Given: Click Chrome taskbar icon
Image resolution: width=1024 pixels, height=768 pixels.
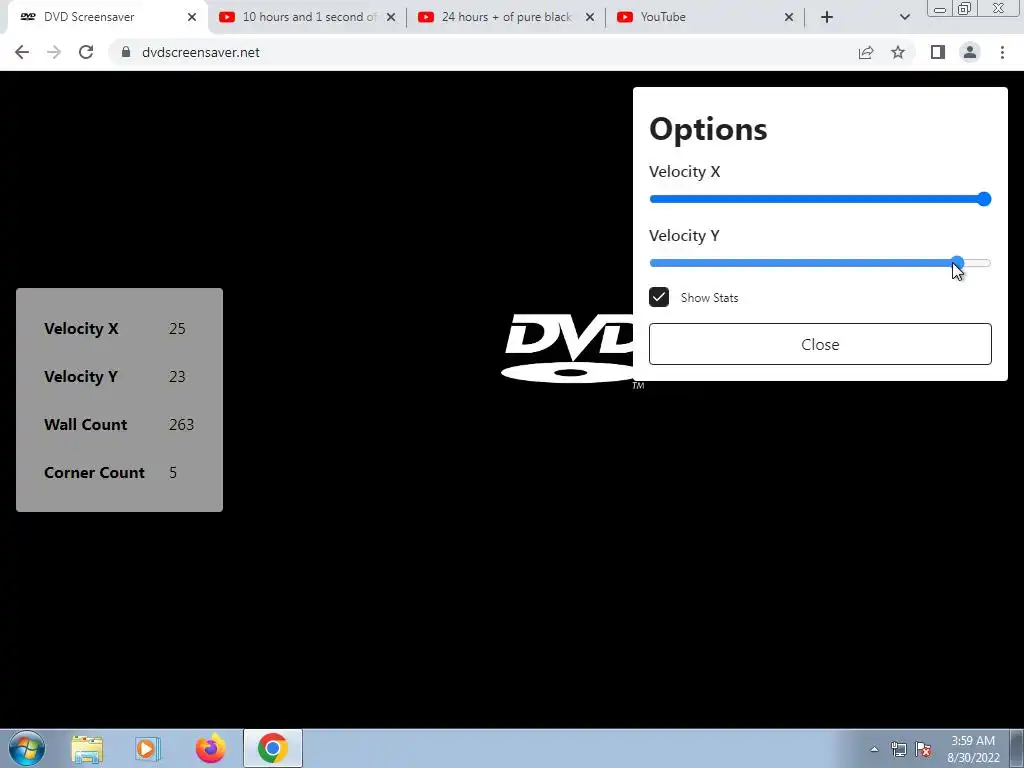Looking at the screenshot, I should pyautogui.click(x=272, y=748).
